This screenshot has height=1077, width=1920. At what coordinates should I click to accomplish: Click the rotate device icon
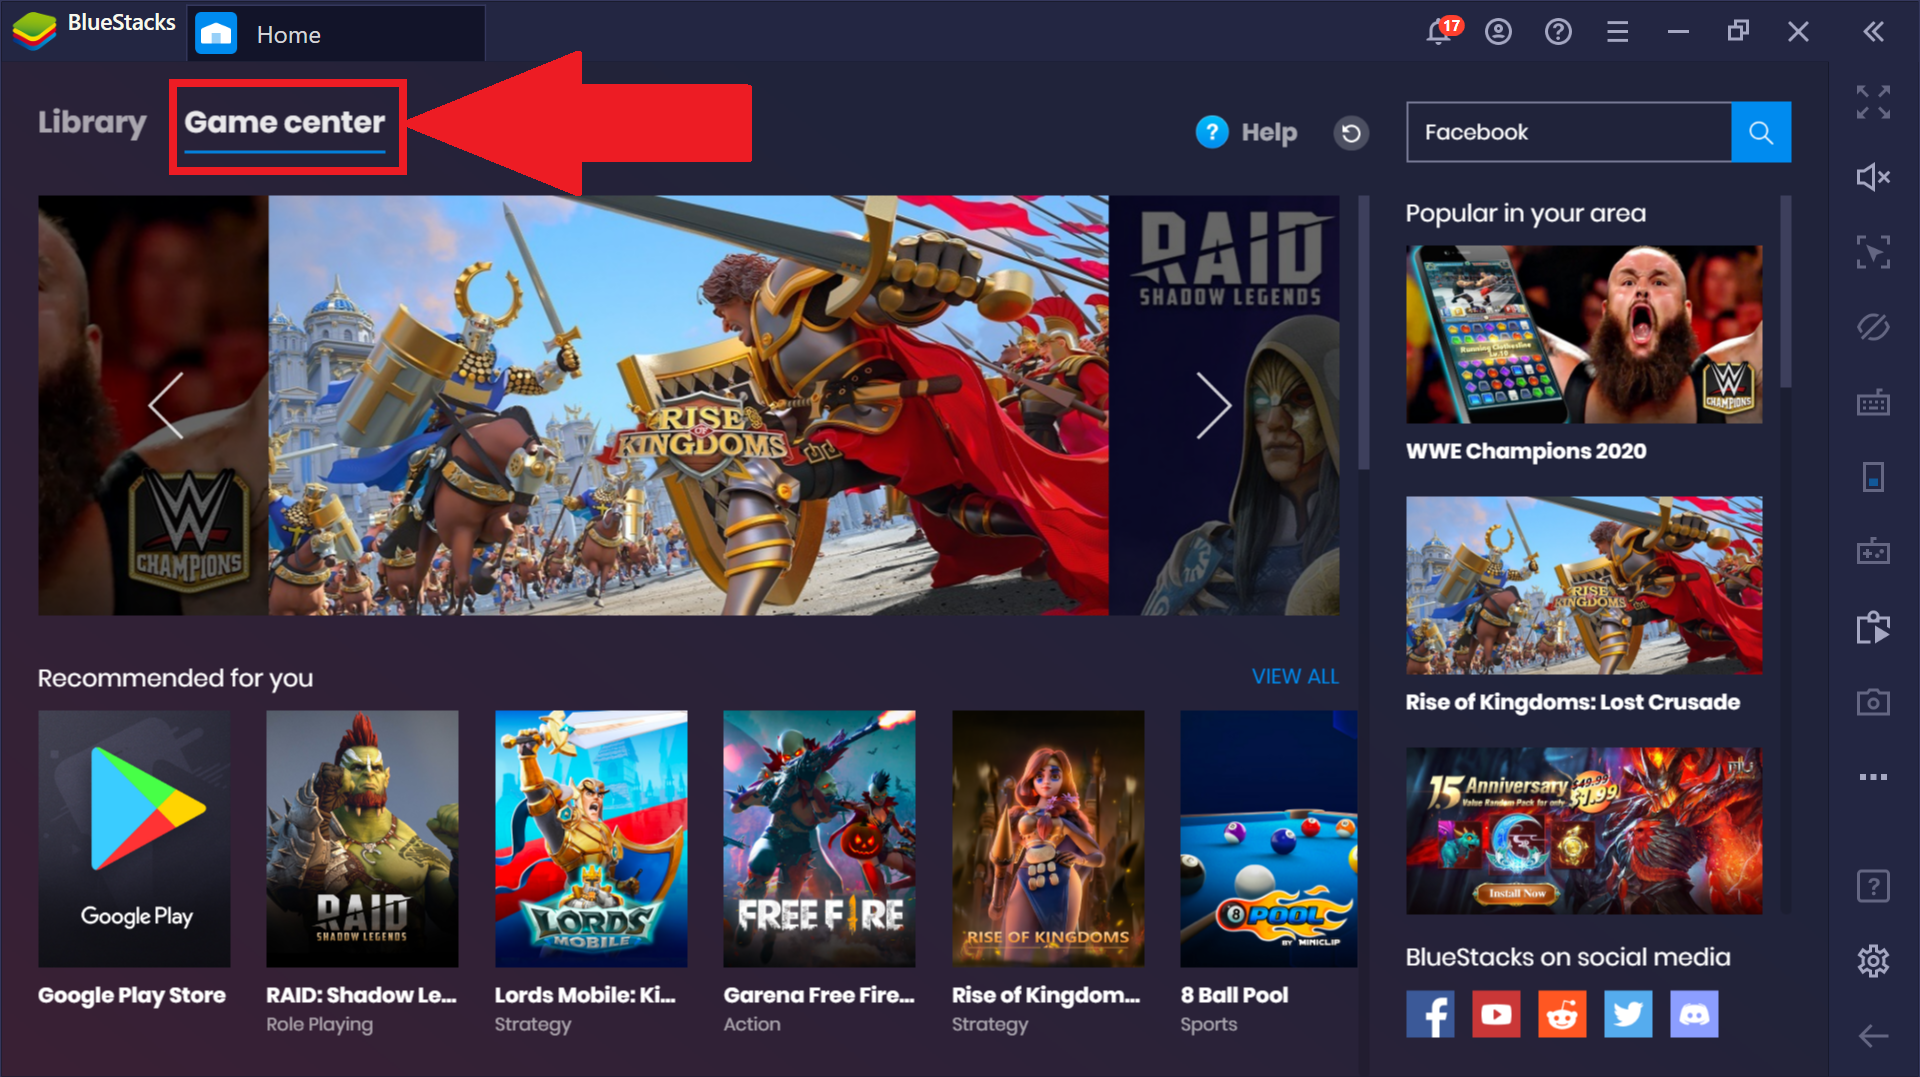click(x=1873, y=477)
